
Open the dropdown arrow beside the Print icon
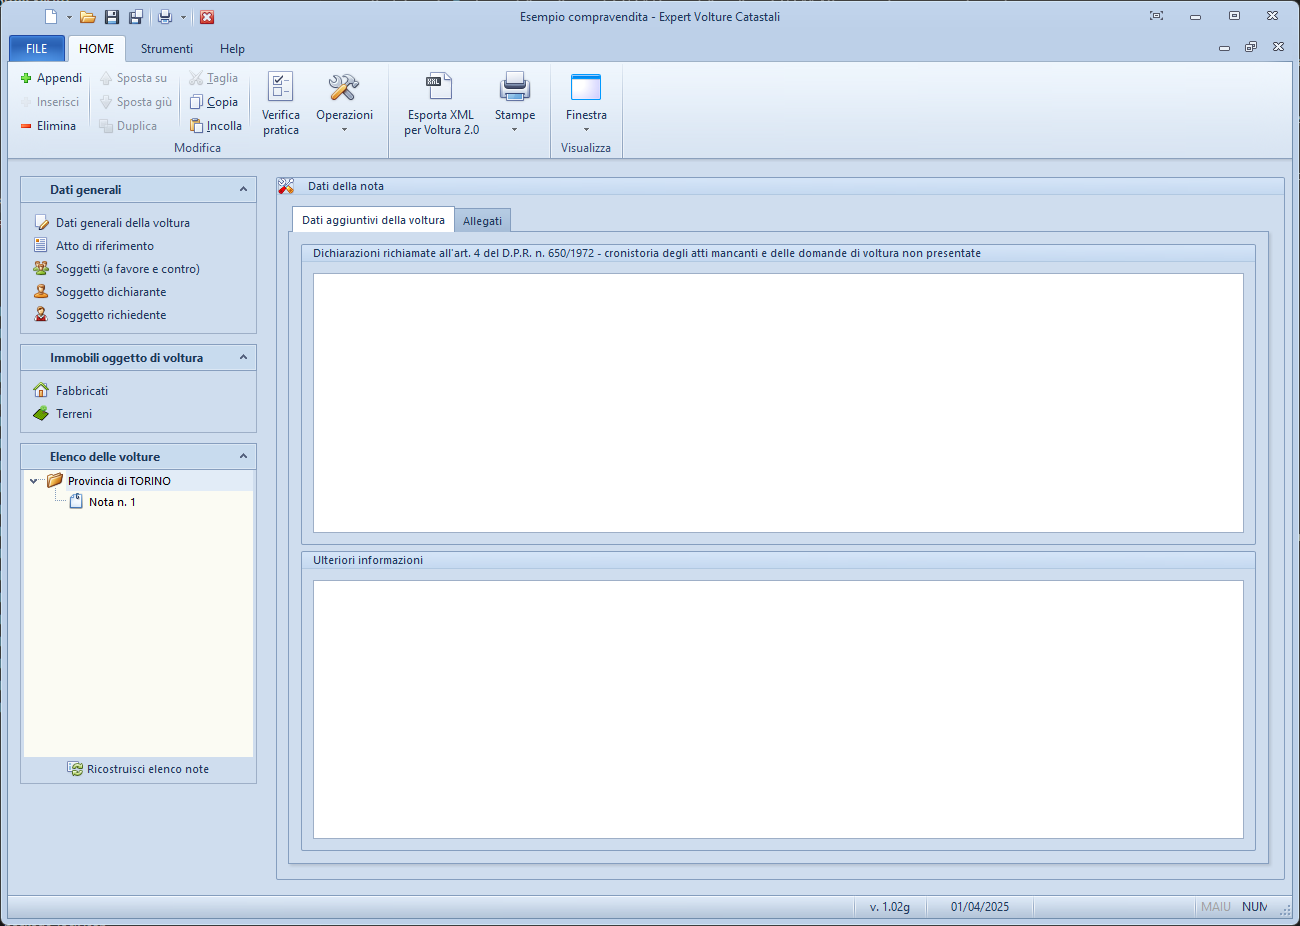(183, 17)
